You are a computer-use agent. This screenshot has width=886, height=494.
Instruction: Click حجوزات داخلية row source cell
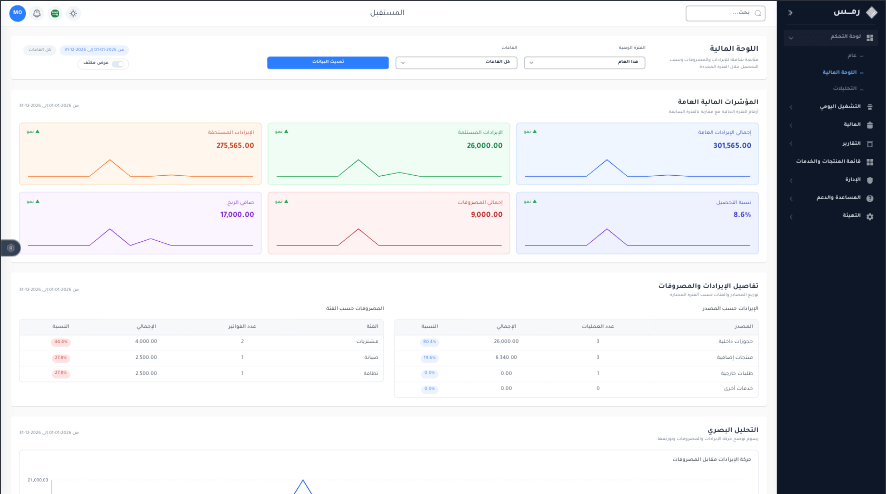[736, 341]
